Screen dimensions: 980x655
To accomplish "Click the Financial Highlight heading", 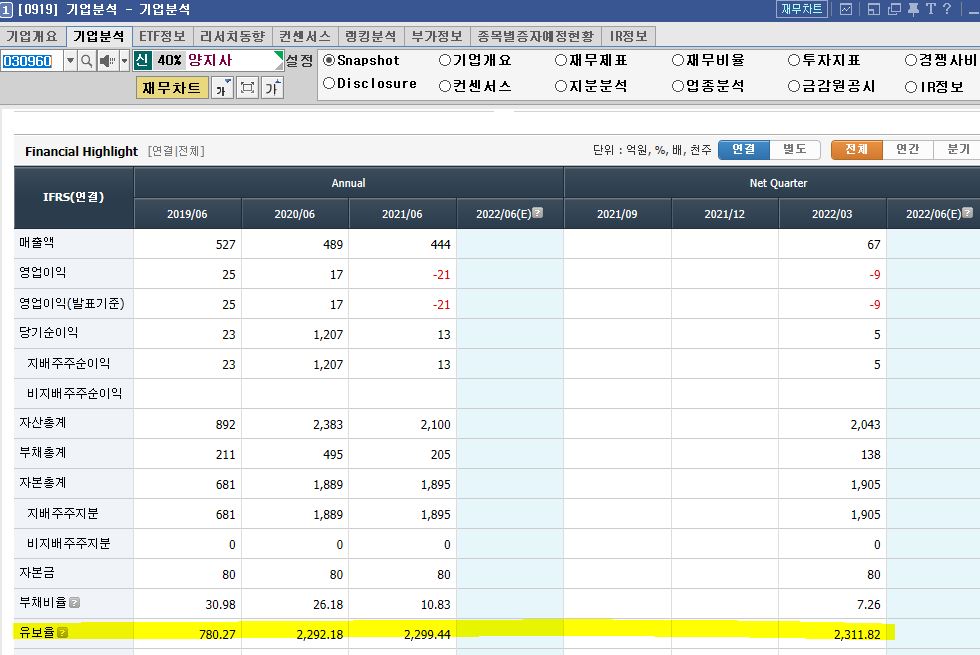I will (81, 151).
